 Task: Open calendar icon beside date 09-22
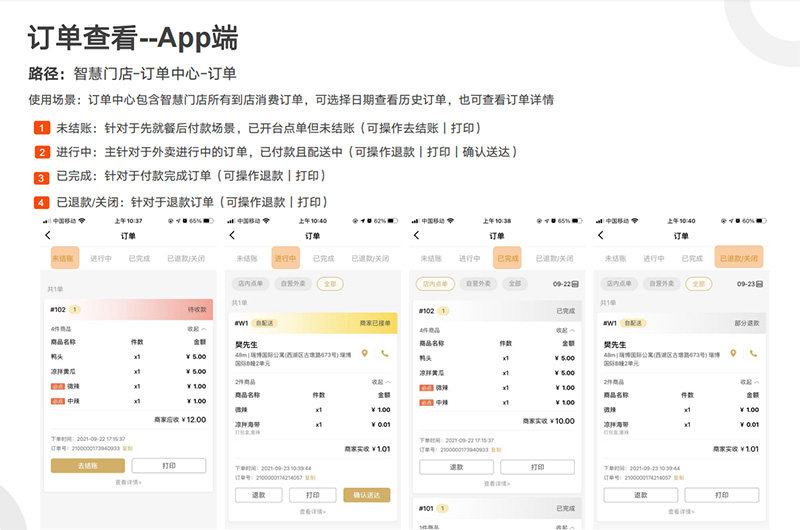point(575,284)
